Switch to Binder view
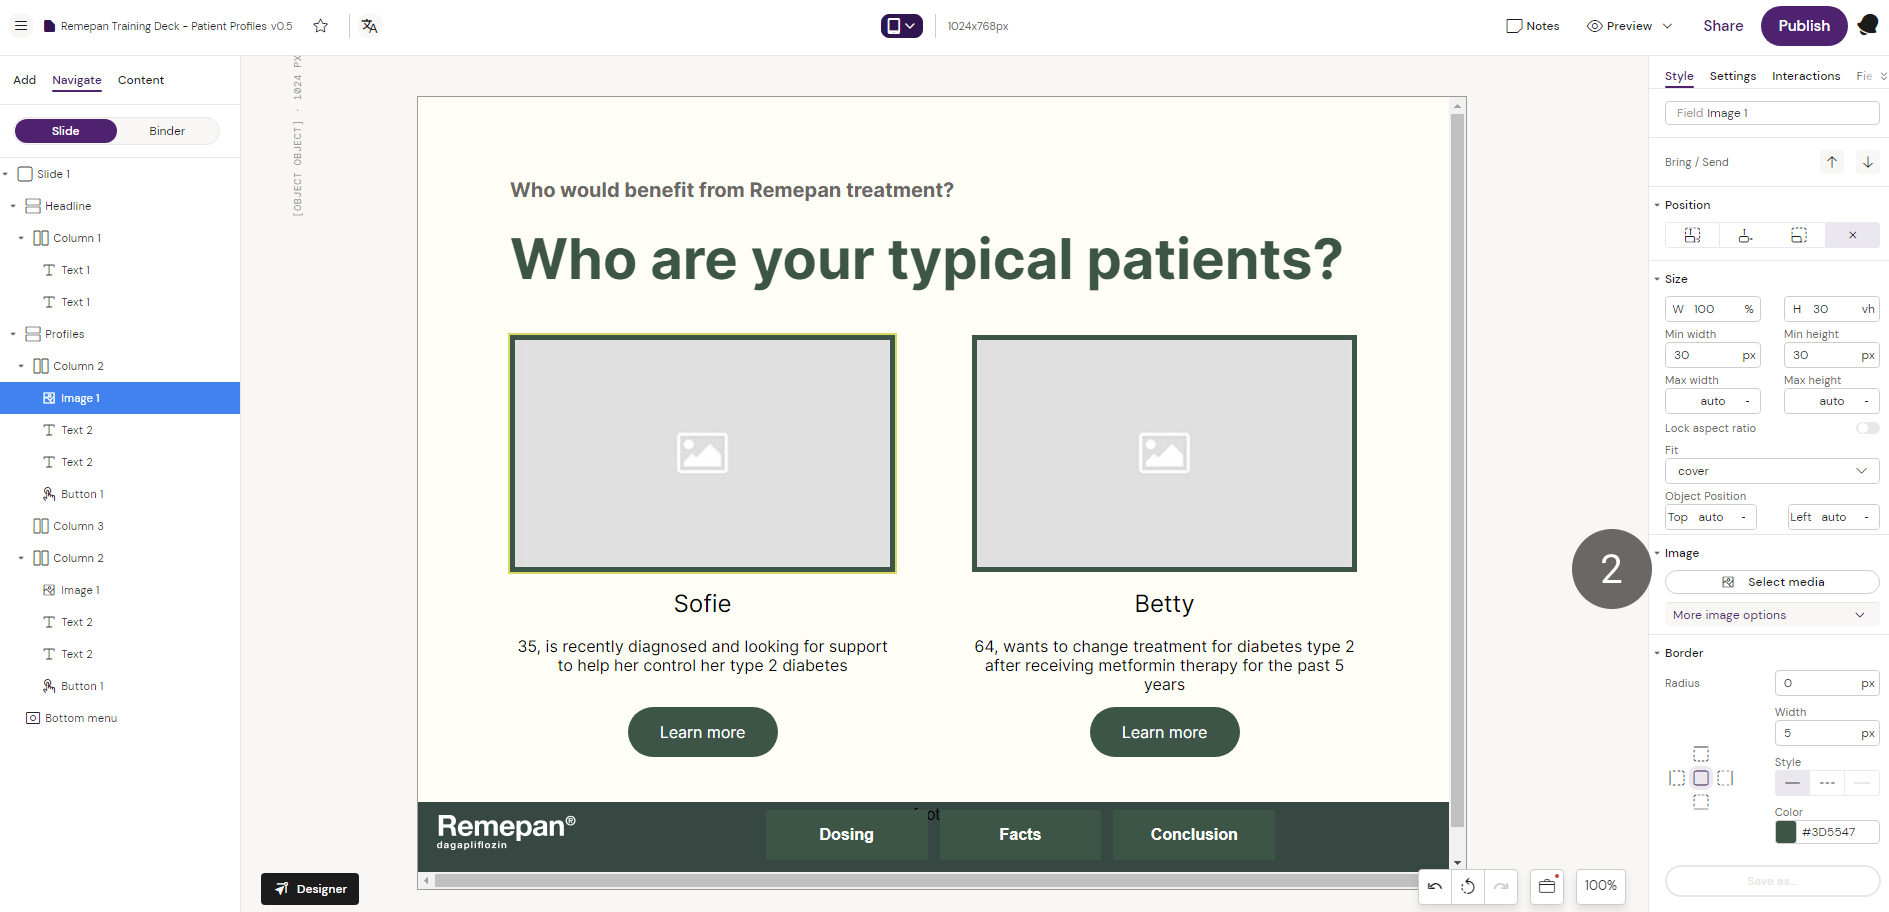The image size is (1889, 912). click(167, 131)
